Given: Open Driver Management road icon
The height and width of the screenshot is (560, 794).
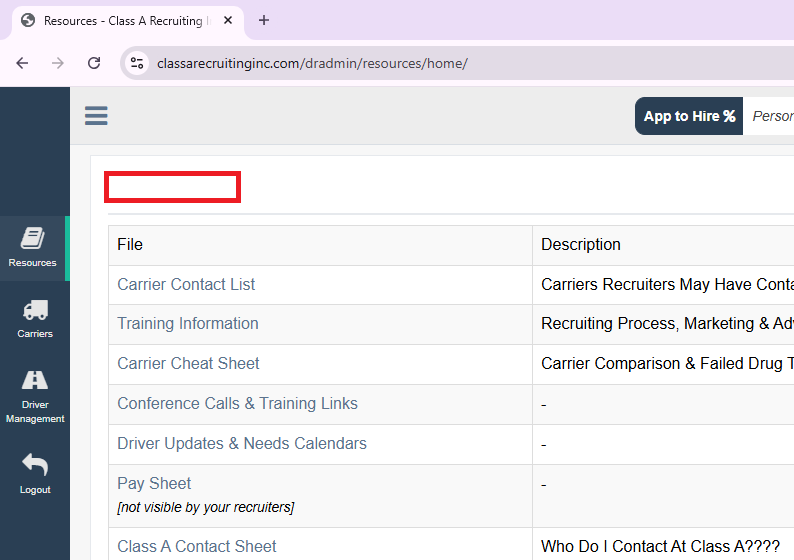Looking at the screenshot, I should pyautogui.click(x=35, y=381).
